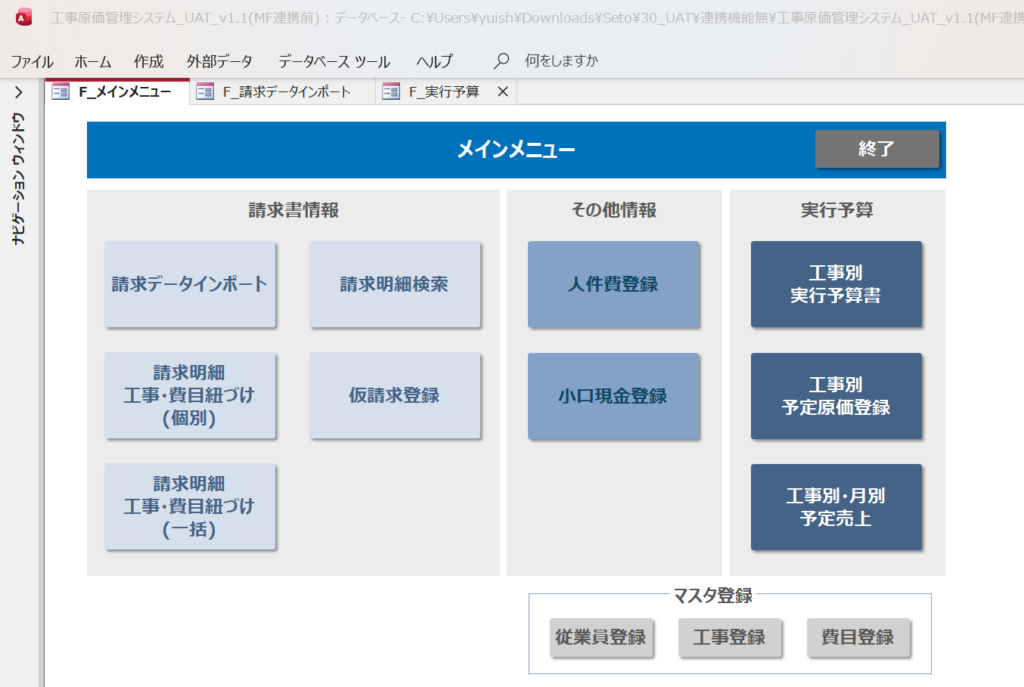Open 小口現金登録
This screenshot has height=687, width=1024.
click(x=614, y=395)
